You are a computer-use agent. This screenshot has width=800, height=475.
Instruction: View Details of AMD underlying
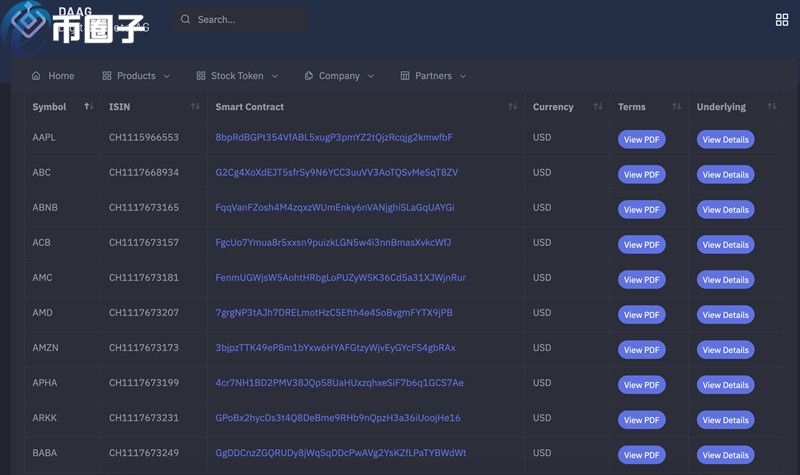725,315
